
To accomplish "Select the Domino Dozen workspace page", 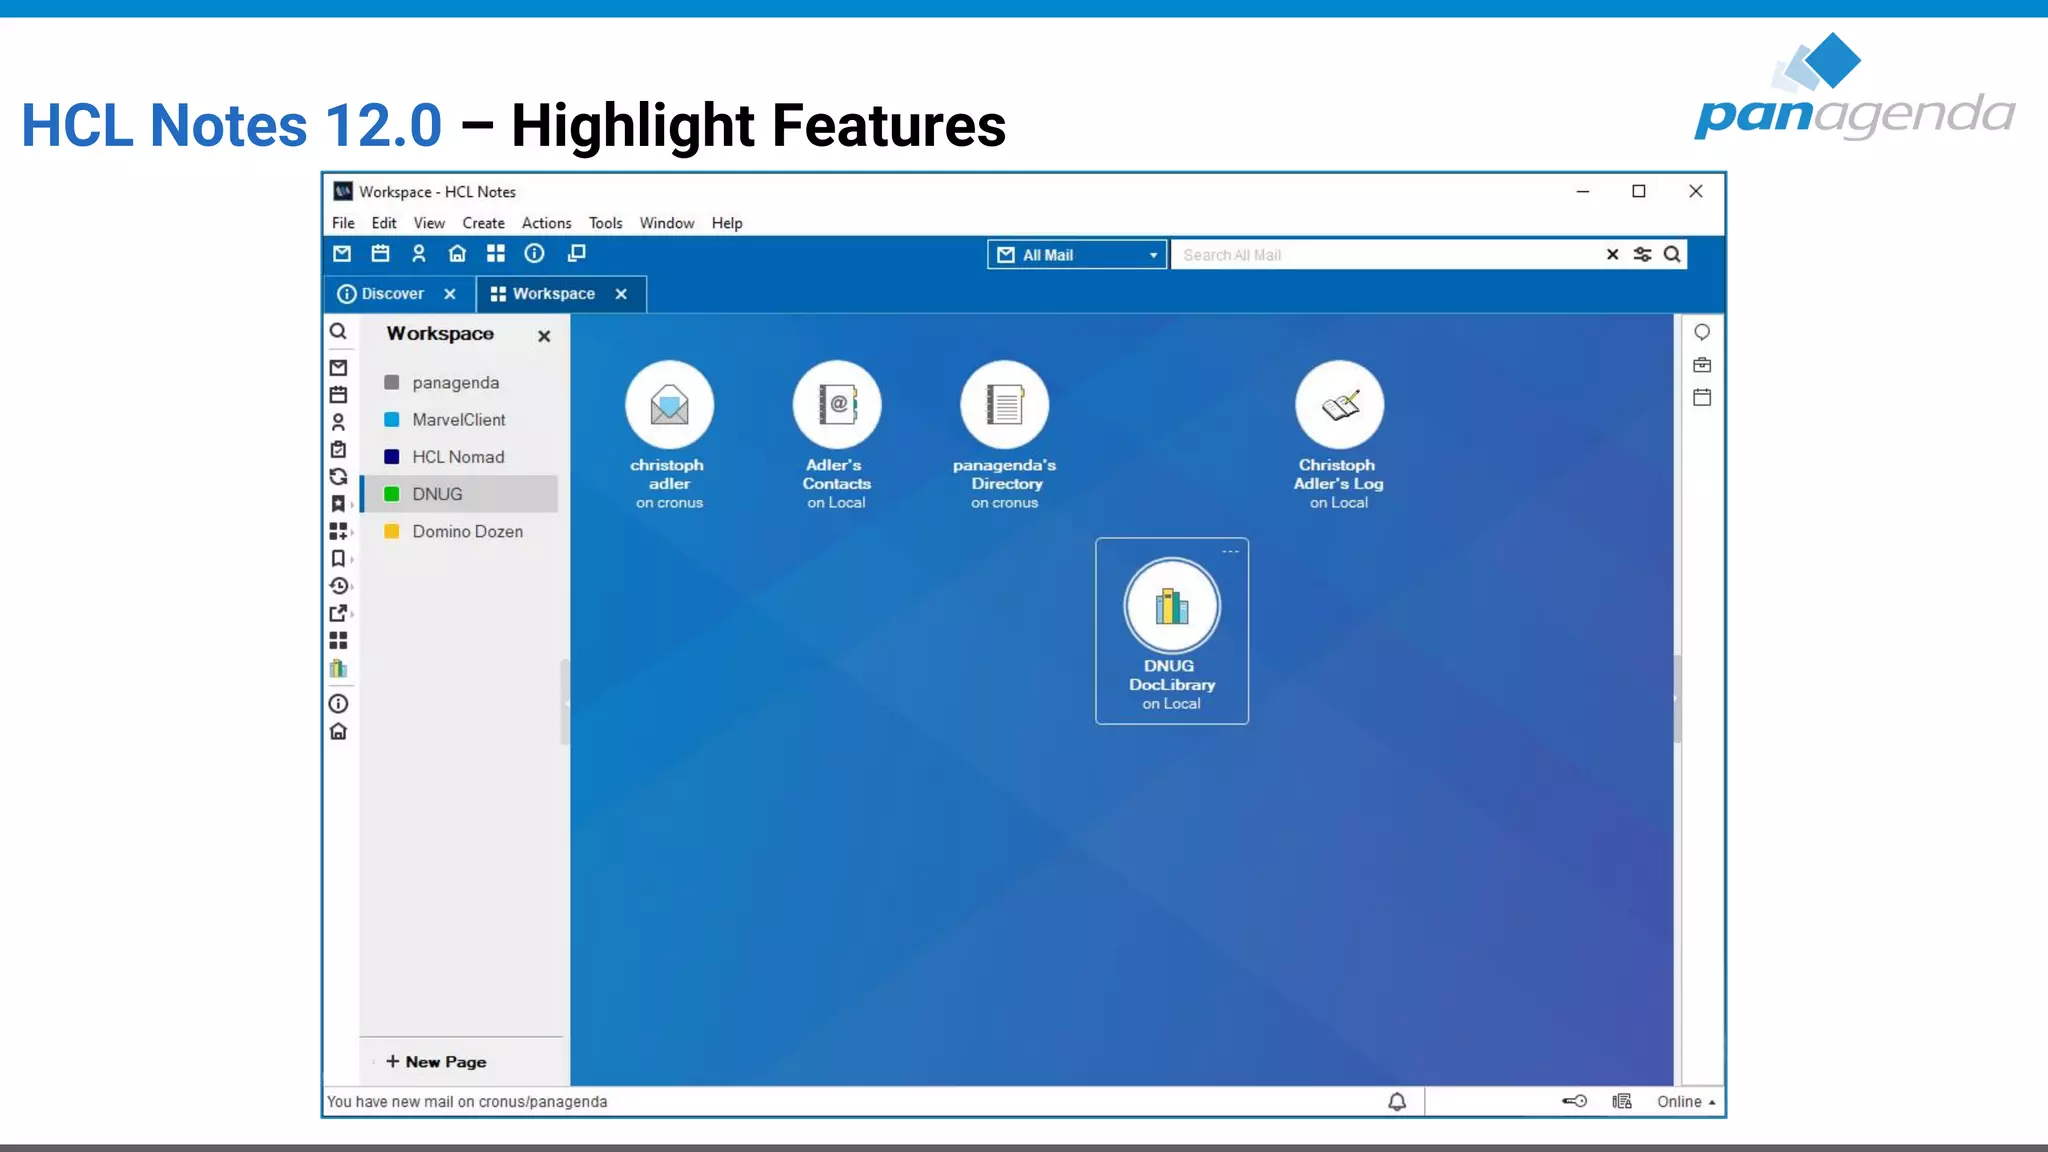I will coord(459,531).
